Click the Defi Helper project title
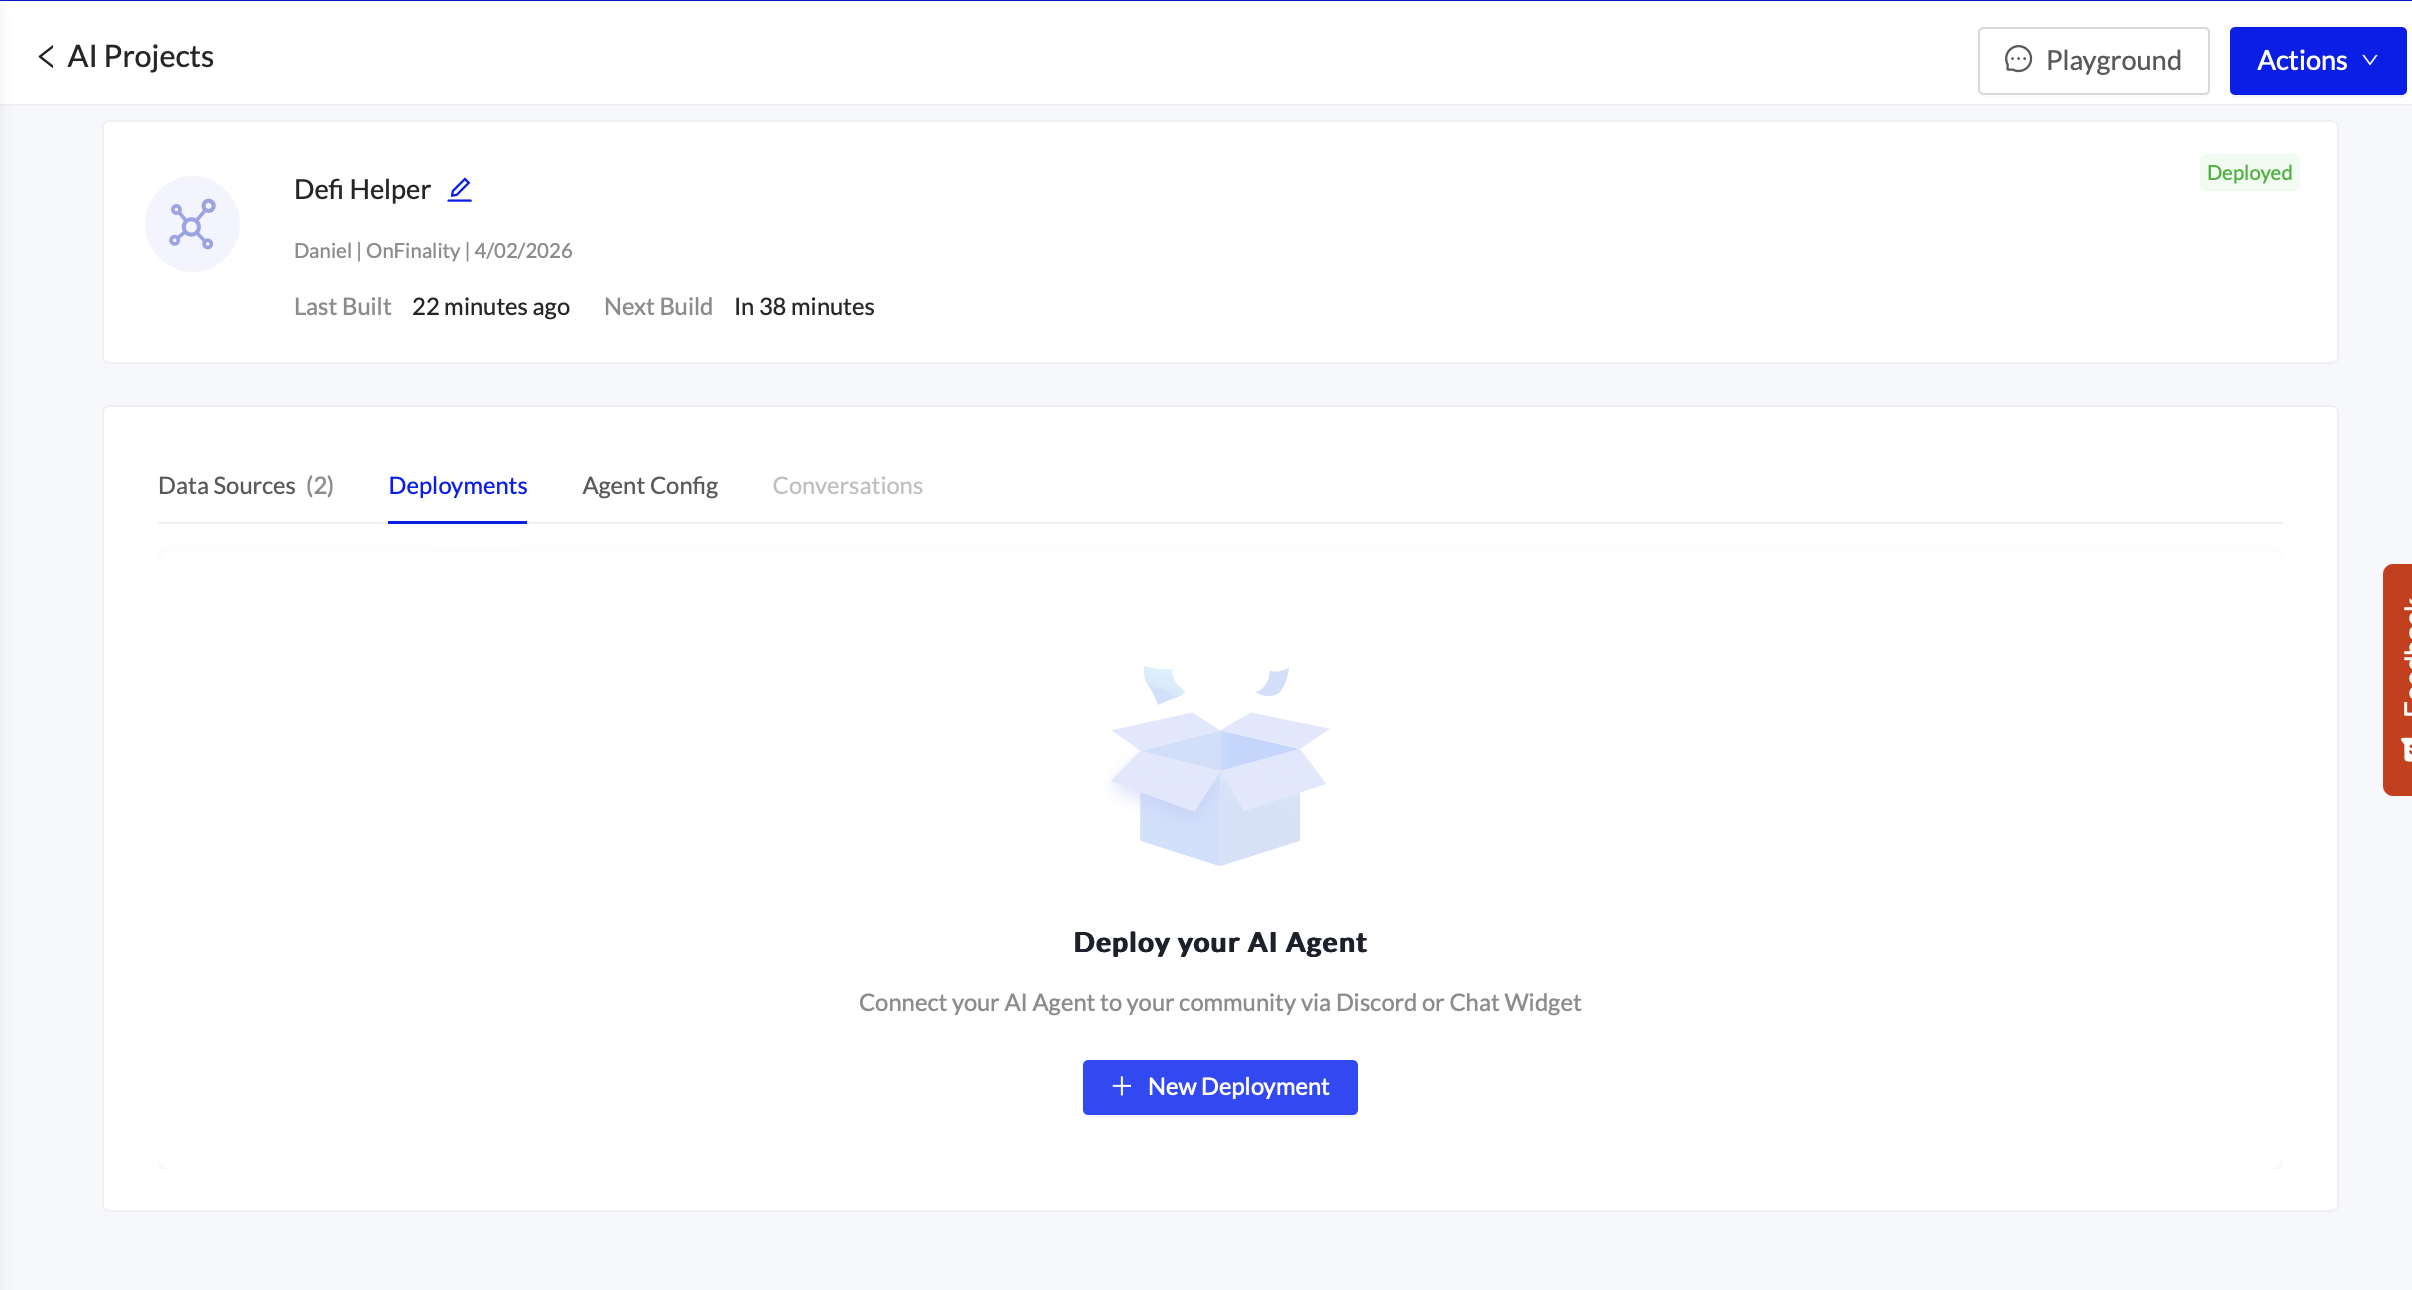The width and height of the screenshot is (2412, 1290). click(362, 189)
